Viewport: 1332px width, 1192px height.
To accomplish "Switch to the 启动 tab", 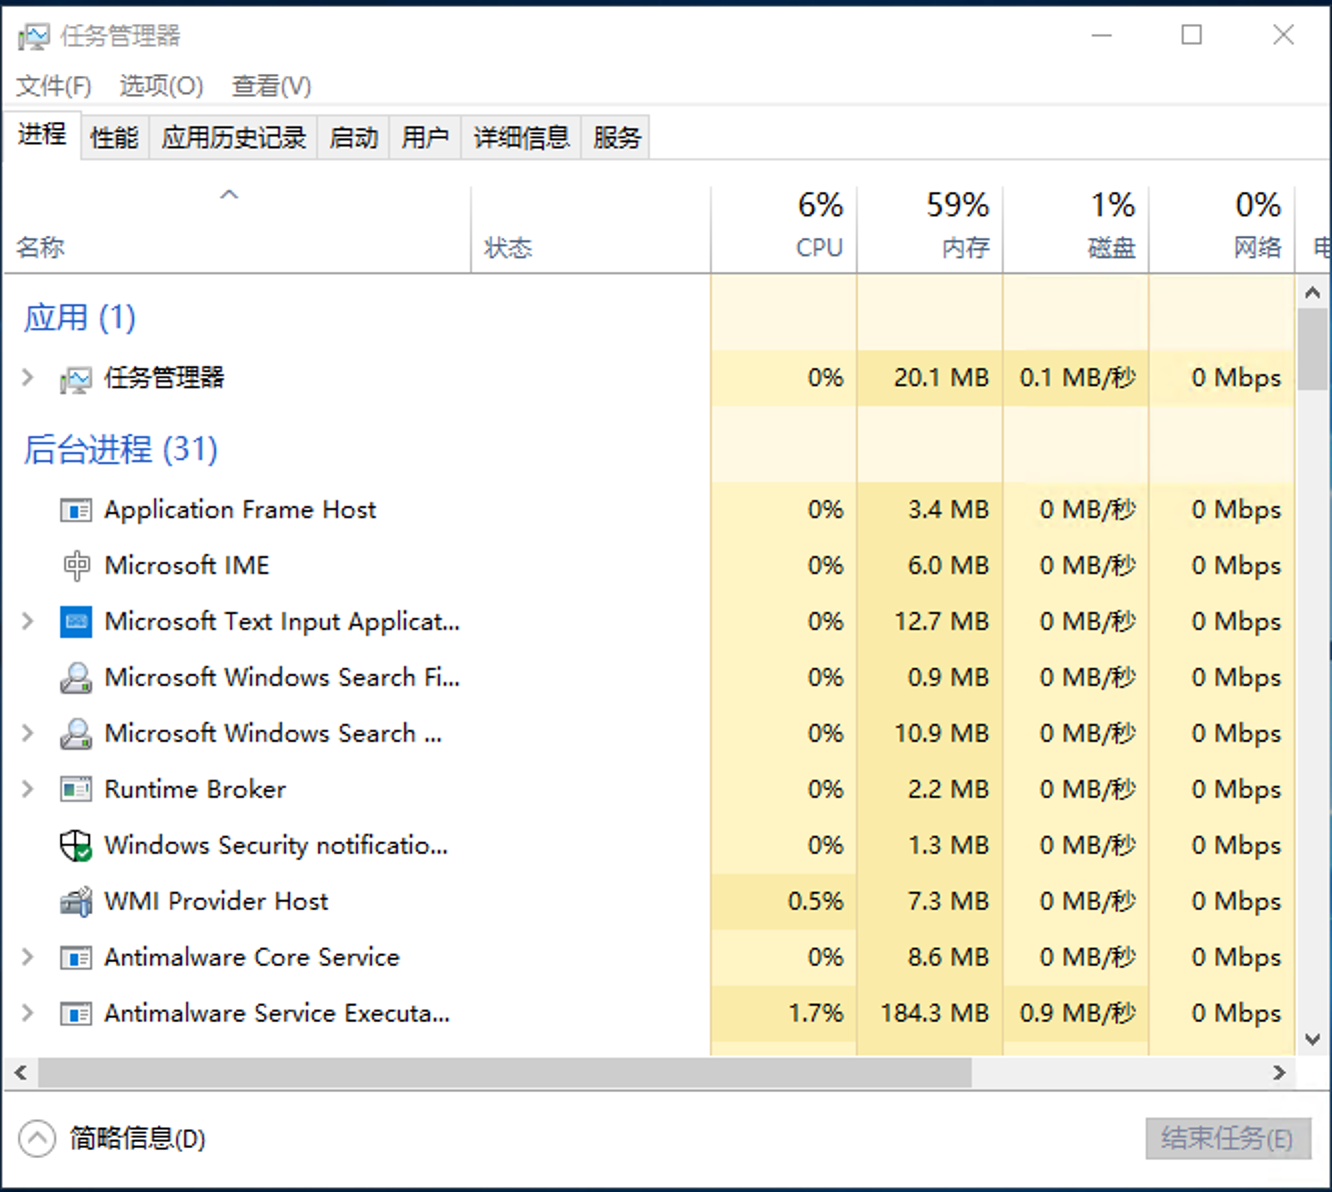I will coord(354,137).
